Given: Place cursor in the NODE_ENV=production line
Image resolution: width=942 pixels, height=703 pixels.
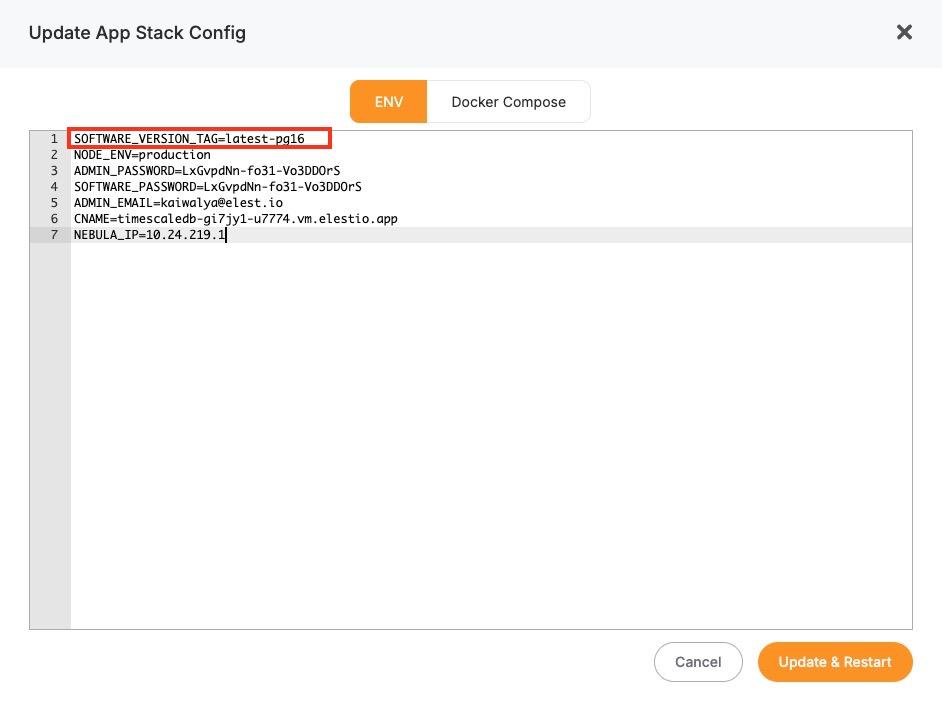Looking at the screenshot, I should pyautogui.click(x=142, y=155).
